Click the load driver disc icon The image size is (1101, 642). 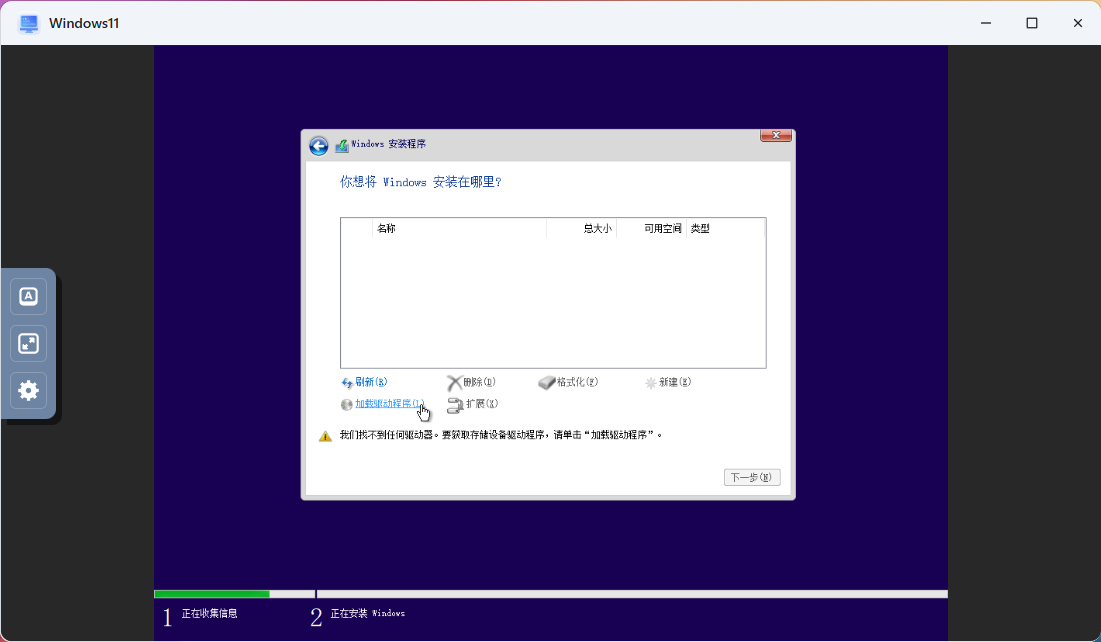346,405
